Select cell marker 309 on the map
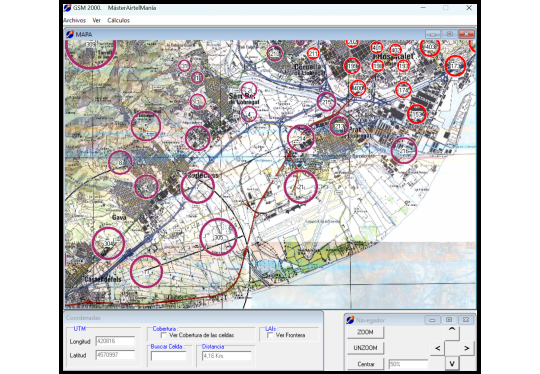The image size is (540, 374). click(x=90, y=51)
